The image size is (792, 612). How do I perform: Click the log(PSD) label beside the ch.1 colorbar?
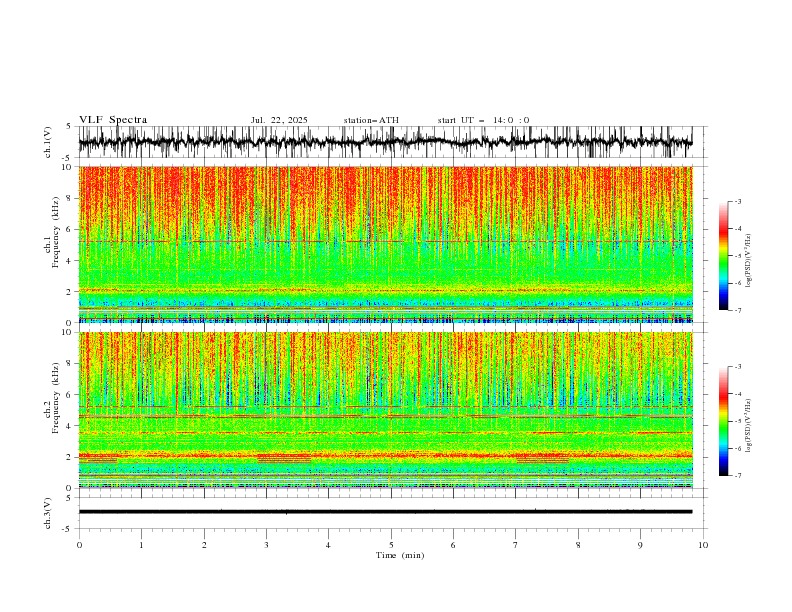[749, 261]
